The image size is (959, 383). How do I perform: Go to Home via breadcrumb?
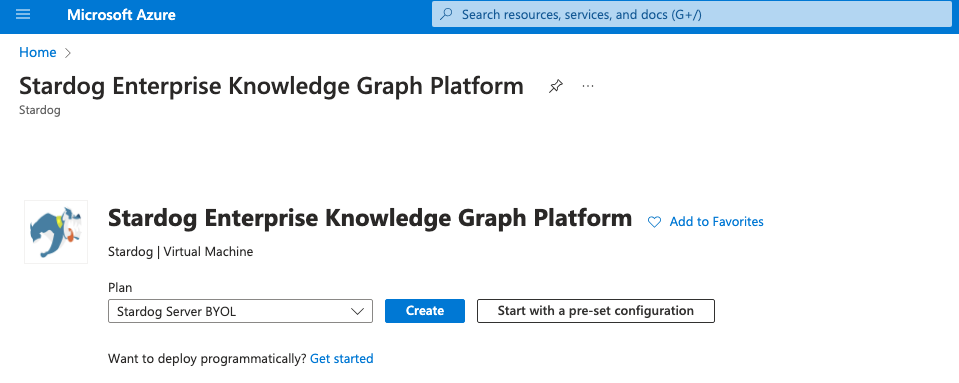(x=37, y=53)
